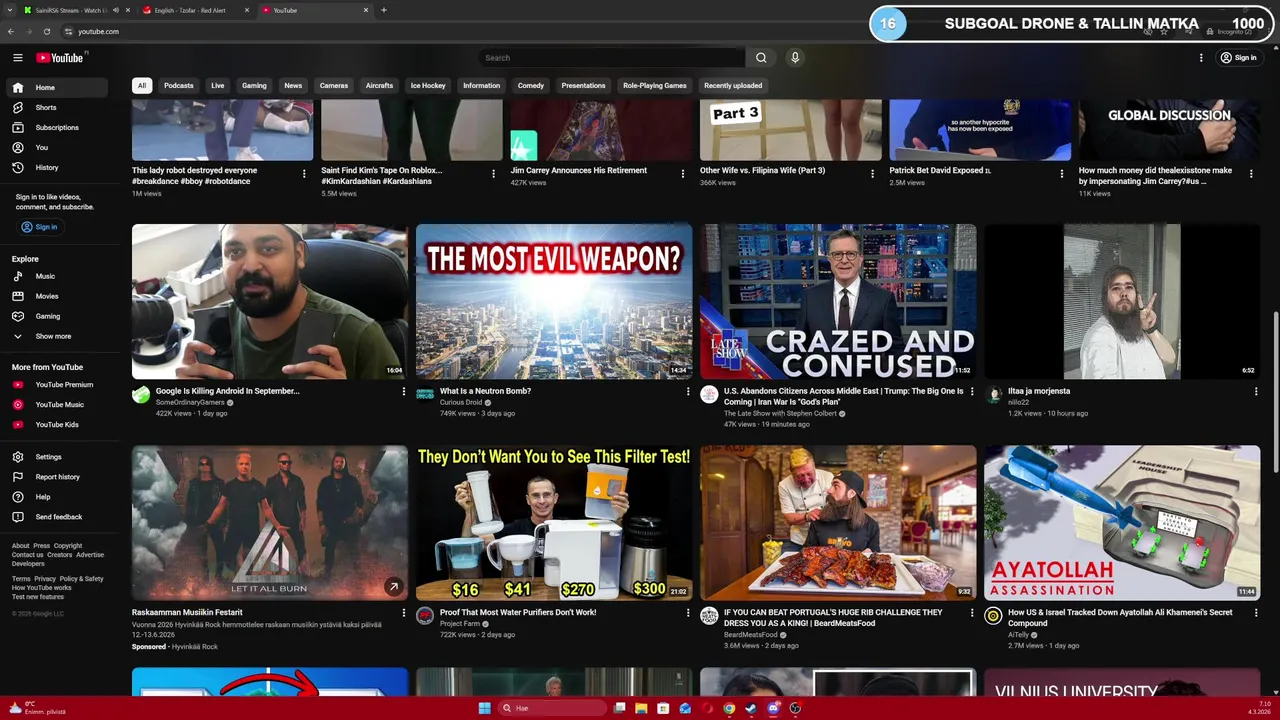Open the Crazed and Confused Late Show thumbnail
The width and height of the screenshot is (1280, 720).
pyautogui.click(x=838, y=301)
